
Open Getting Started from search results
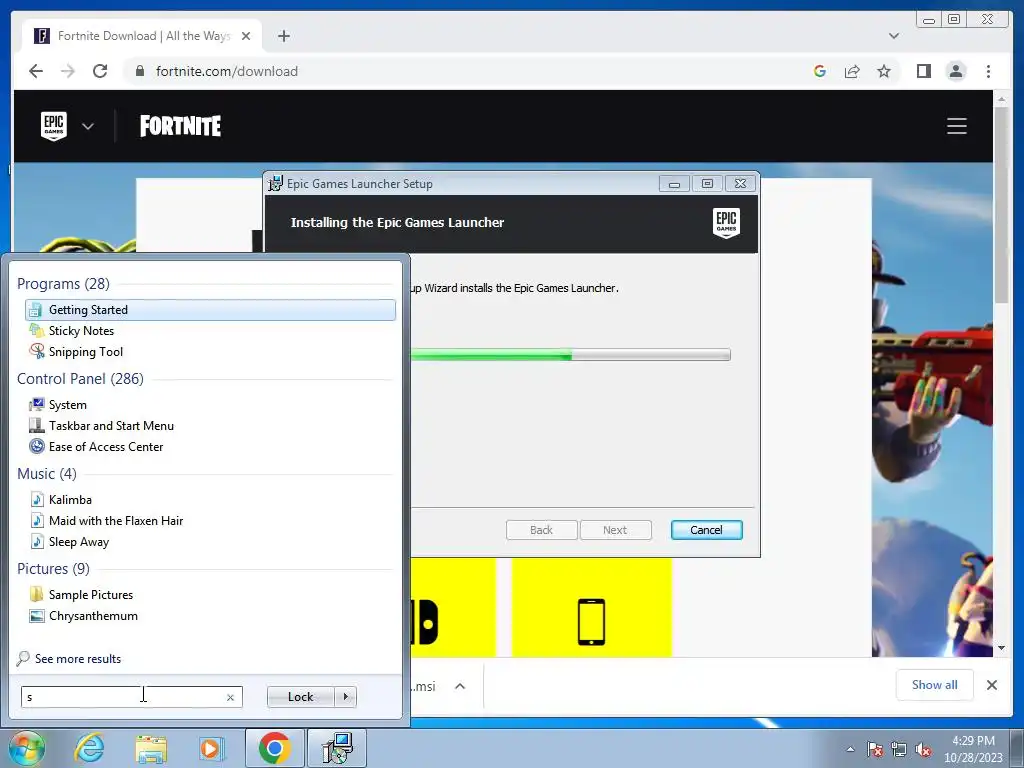coord(210,310)
